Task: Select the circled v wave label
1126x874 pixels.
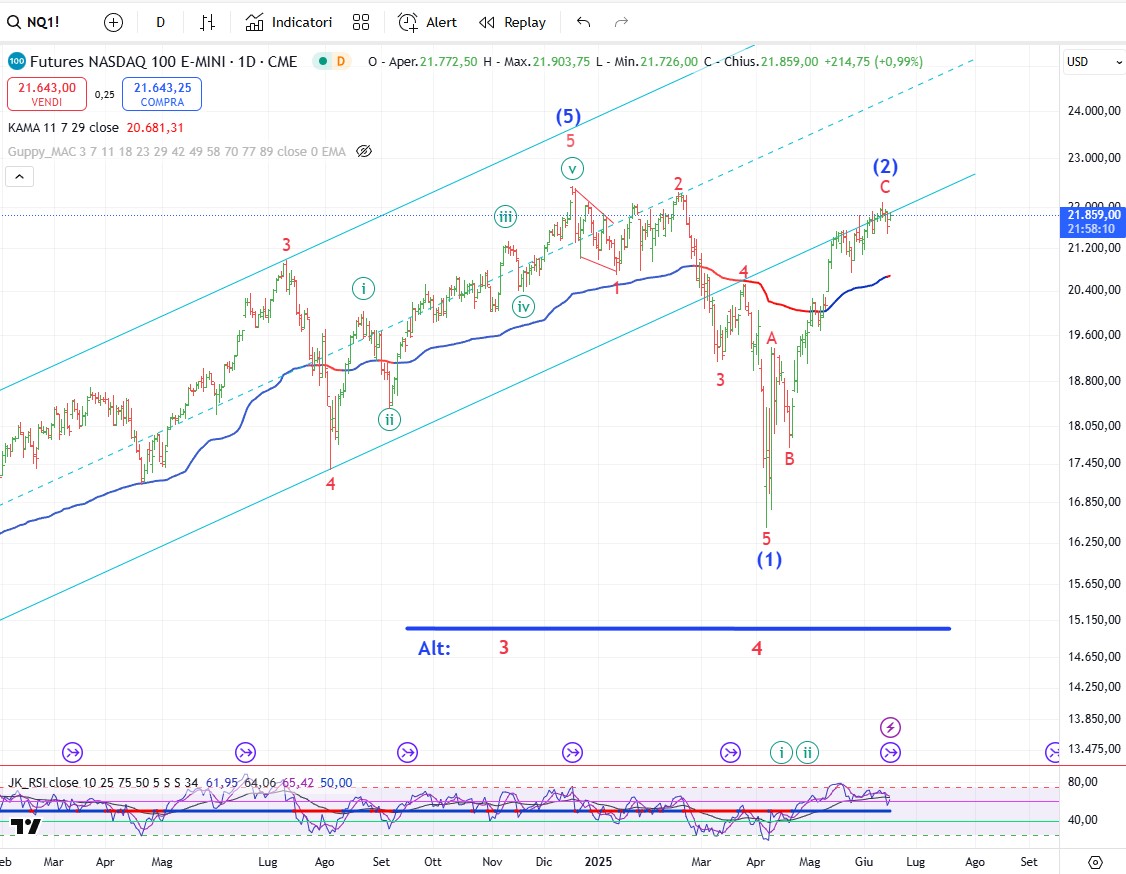Action: [x=572, y=169]
